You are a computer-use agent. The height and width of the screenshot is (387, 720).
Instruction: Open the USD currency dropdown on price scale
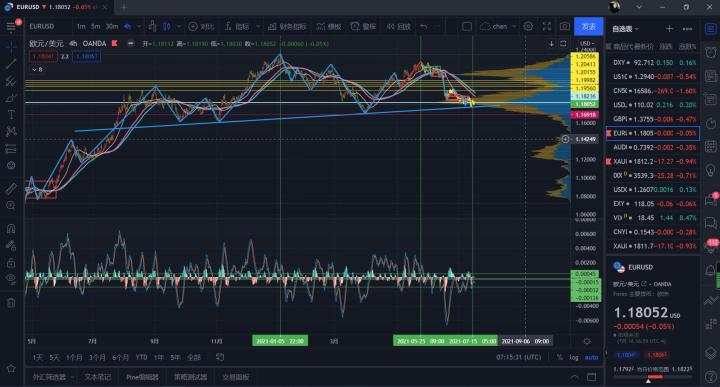[586, 44]
